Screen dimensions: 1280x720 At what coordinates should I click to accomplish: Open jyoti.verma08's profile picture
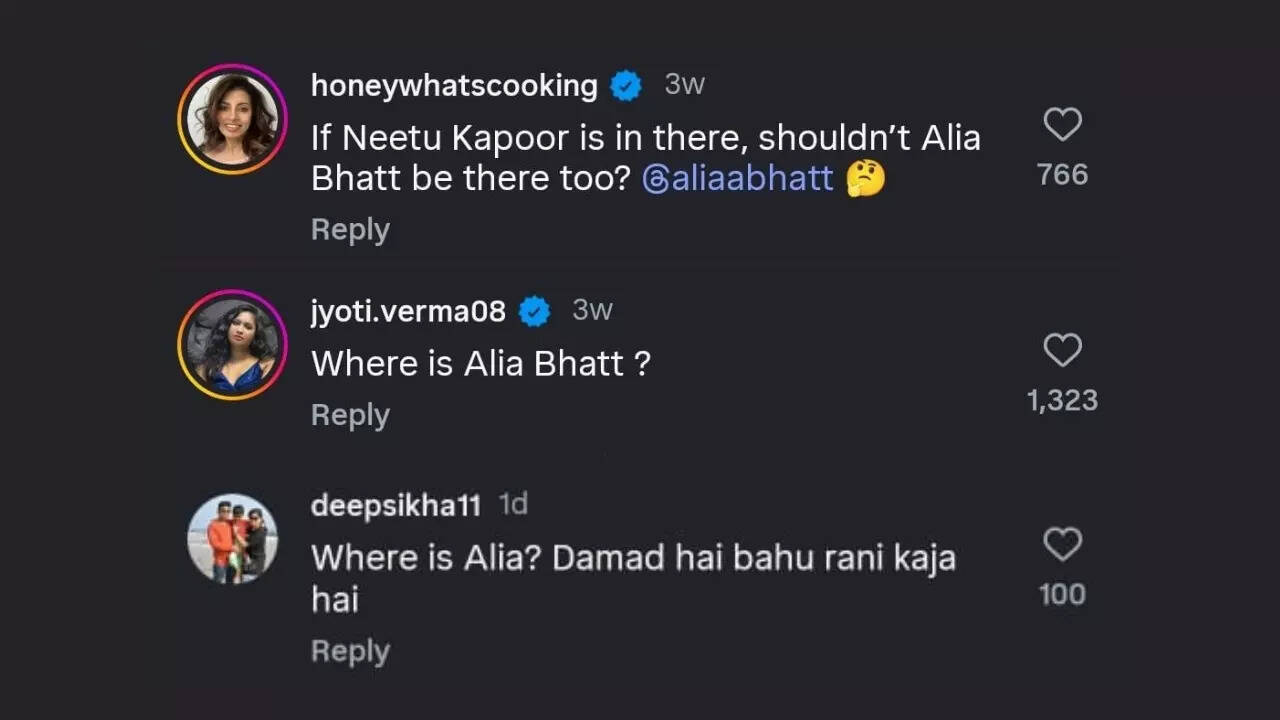[x=231, y=344]
